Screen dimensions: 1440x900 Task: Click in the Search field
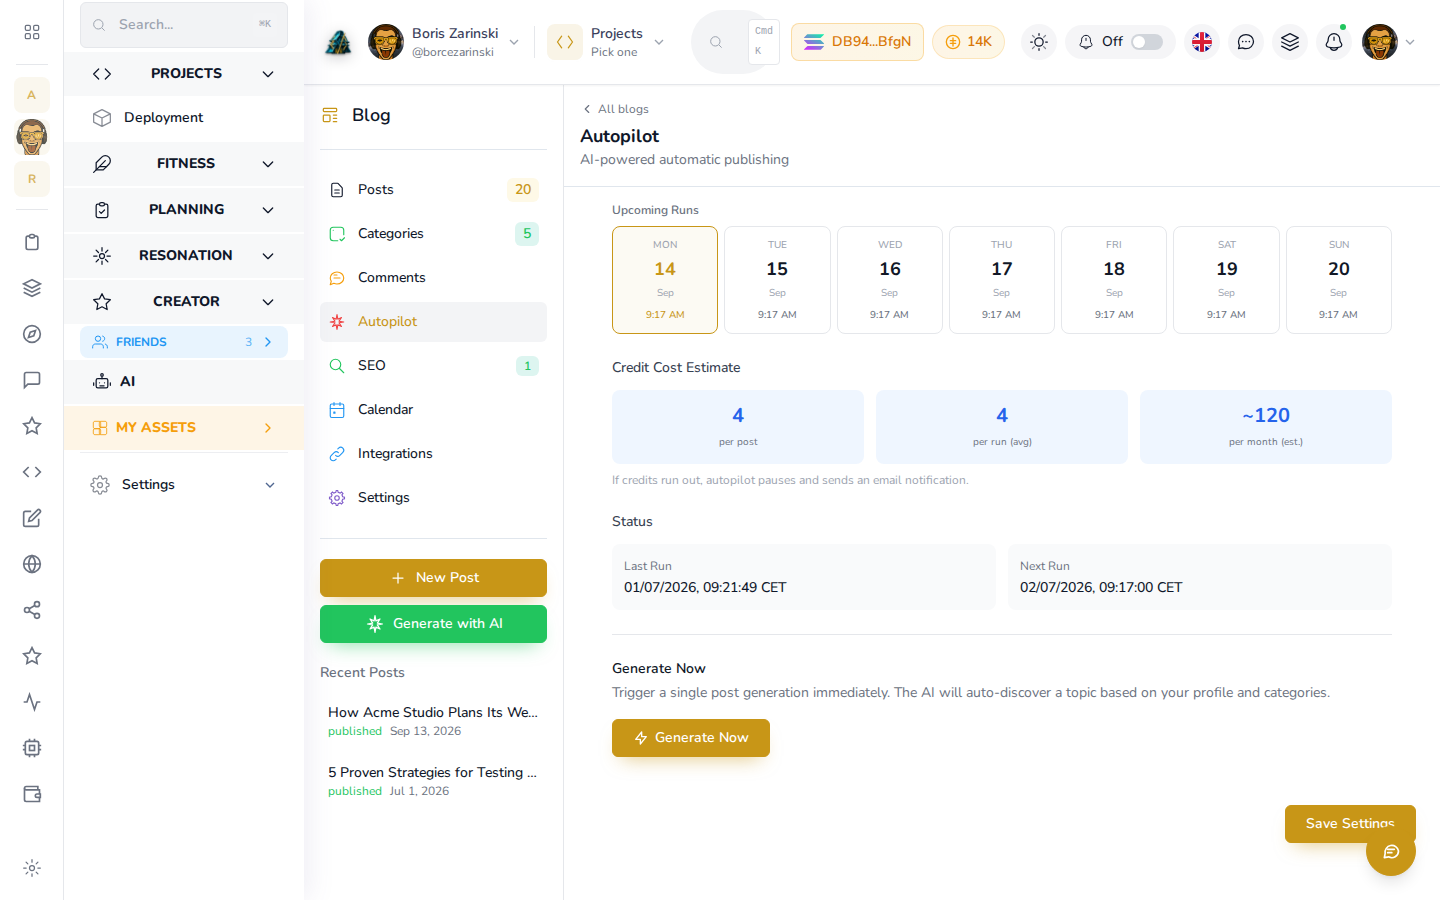click(184, 25)
